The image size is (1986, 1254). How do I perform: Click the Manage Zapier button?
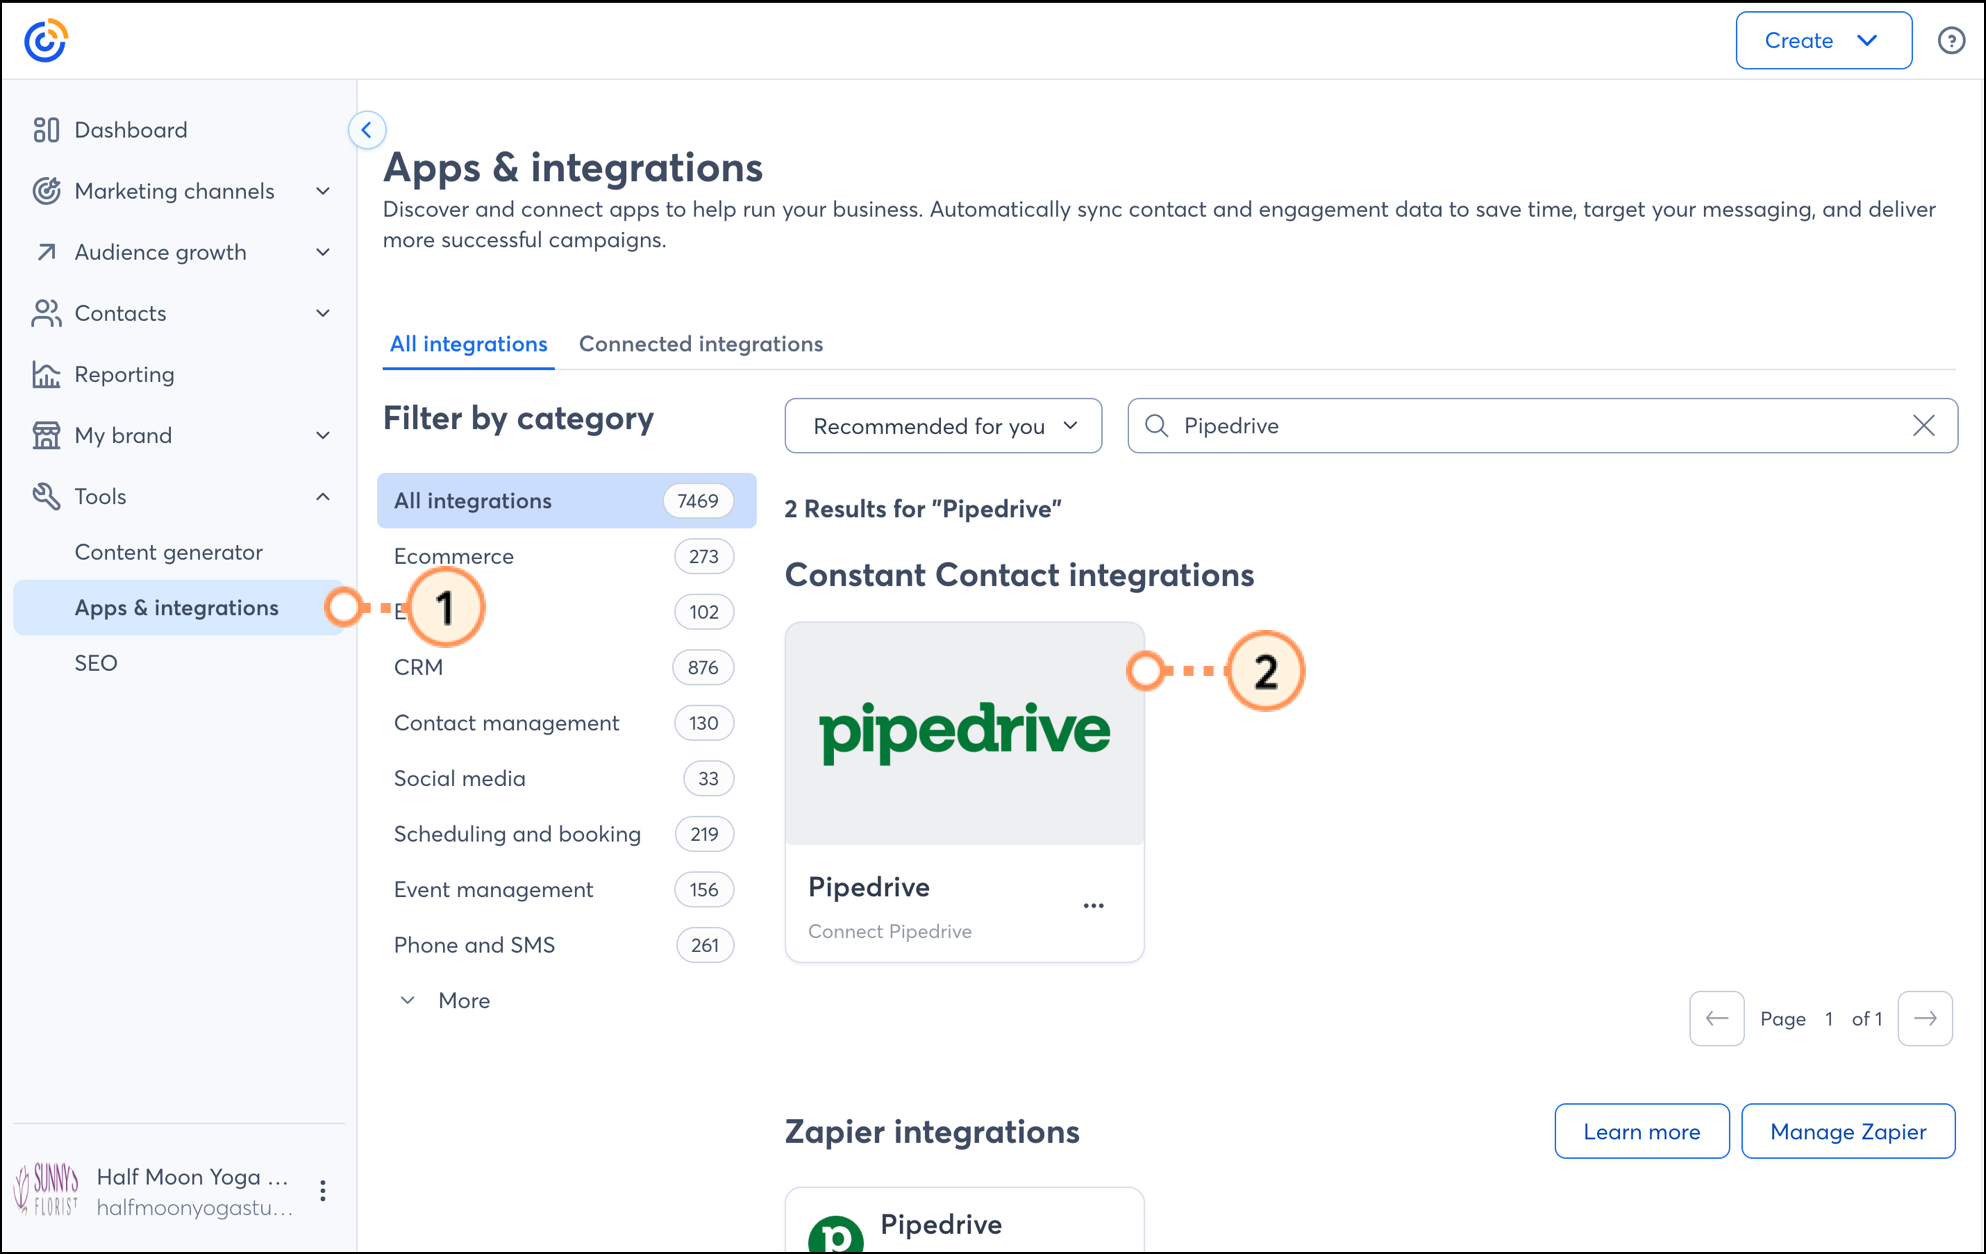click(x=1847, y=1131)
